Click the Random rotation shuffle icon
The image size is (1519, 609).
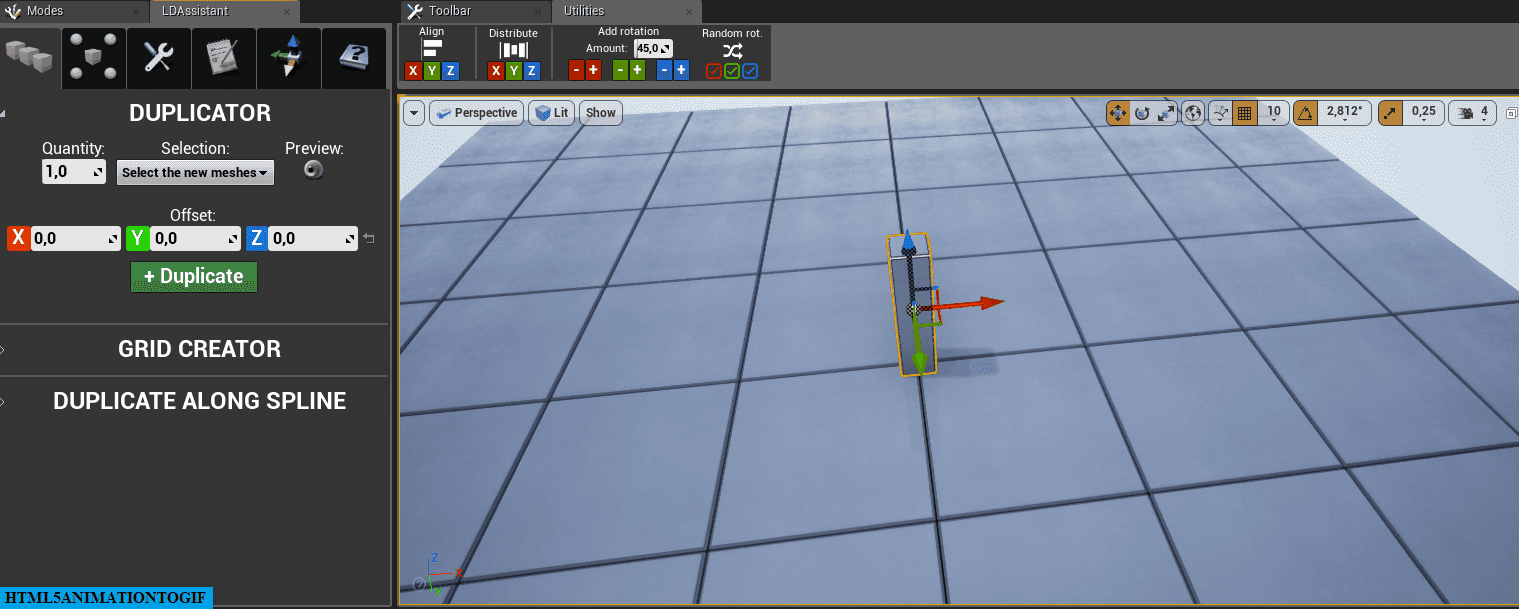[732, 50]
